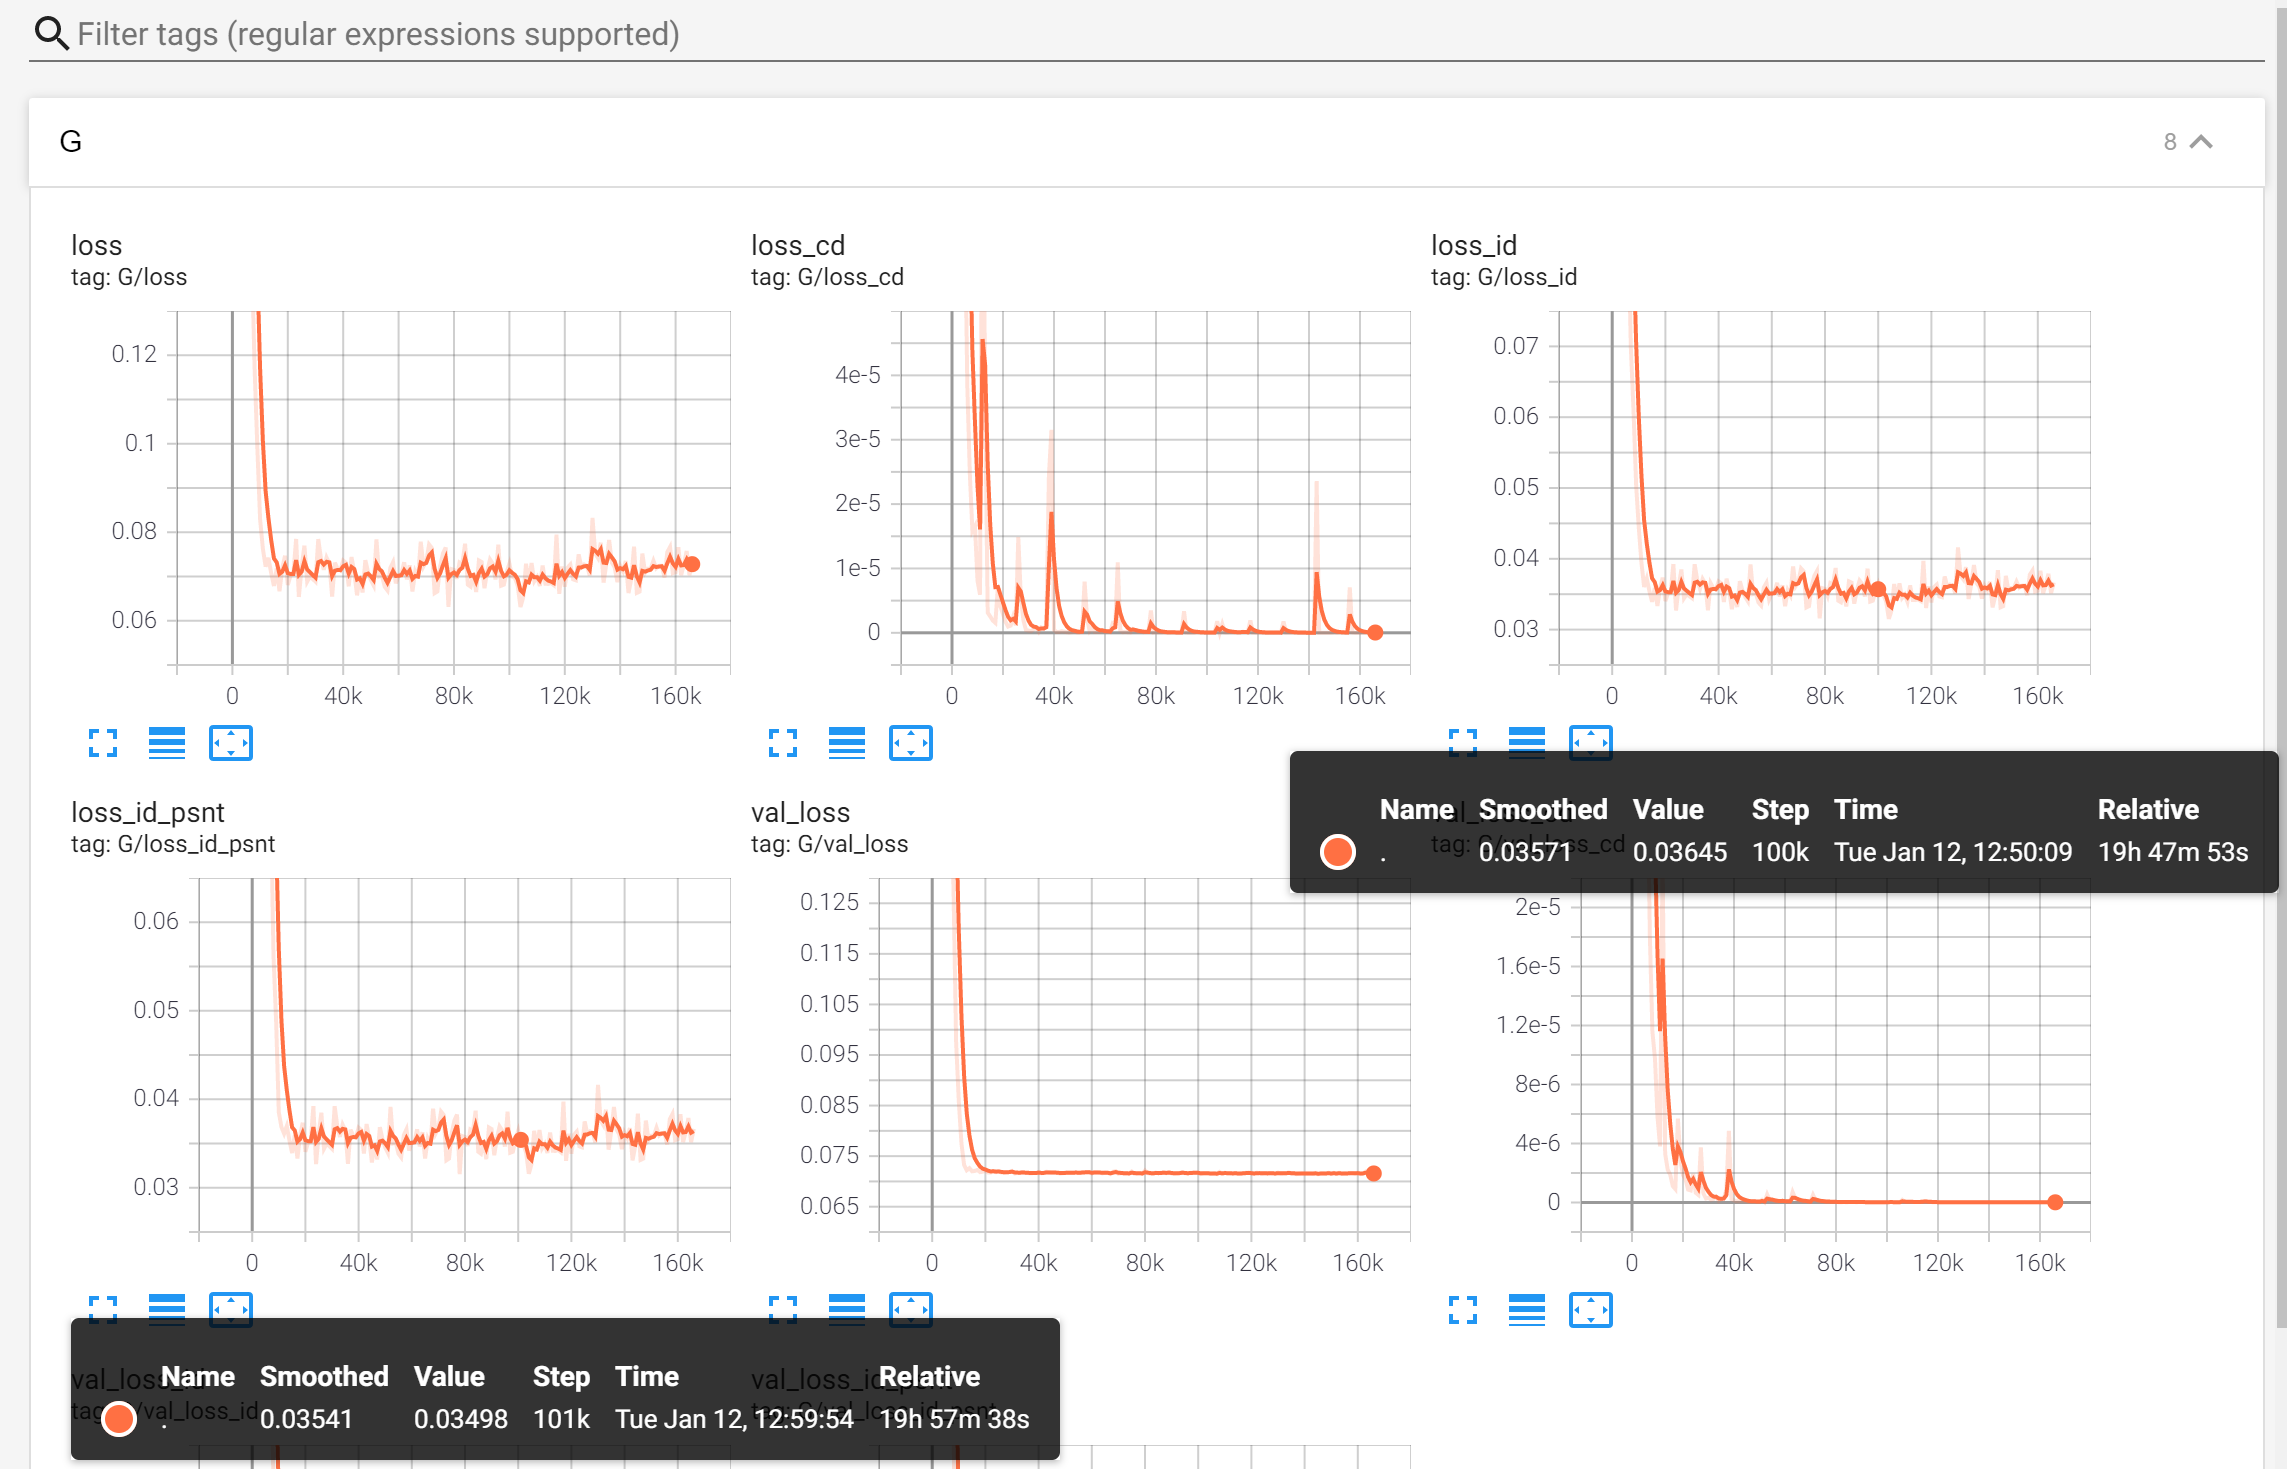Collapse the G section with chevron arrow
Screen dimensions: 2287x1469
click(2201, 142)
